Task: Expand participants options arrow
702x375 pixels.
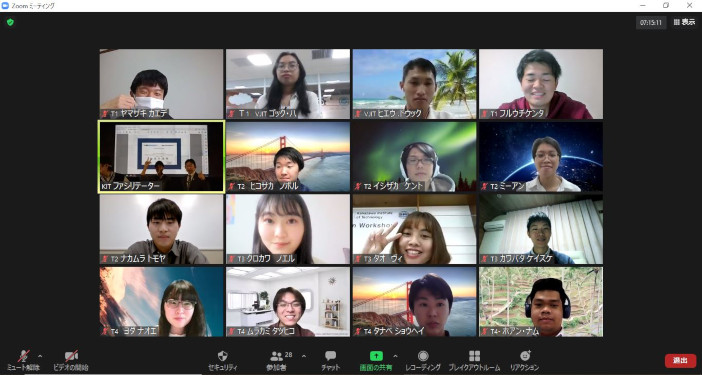Action: [x=304, y=356]
